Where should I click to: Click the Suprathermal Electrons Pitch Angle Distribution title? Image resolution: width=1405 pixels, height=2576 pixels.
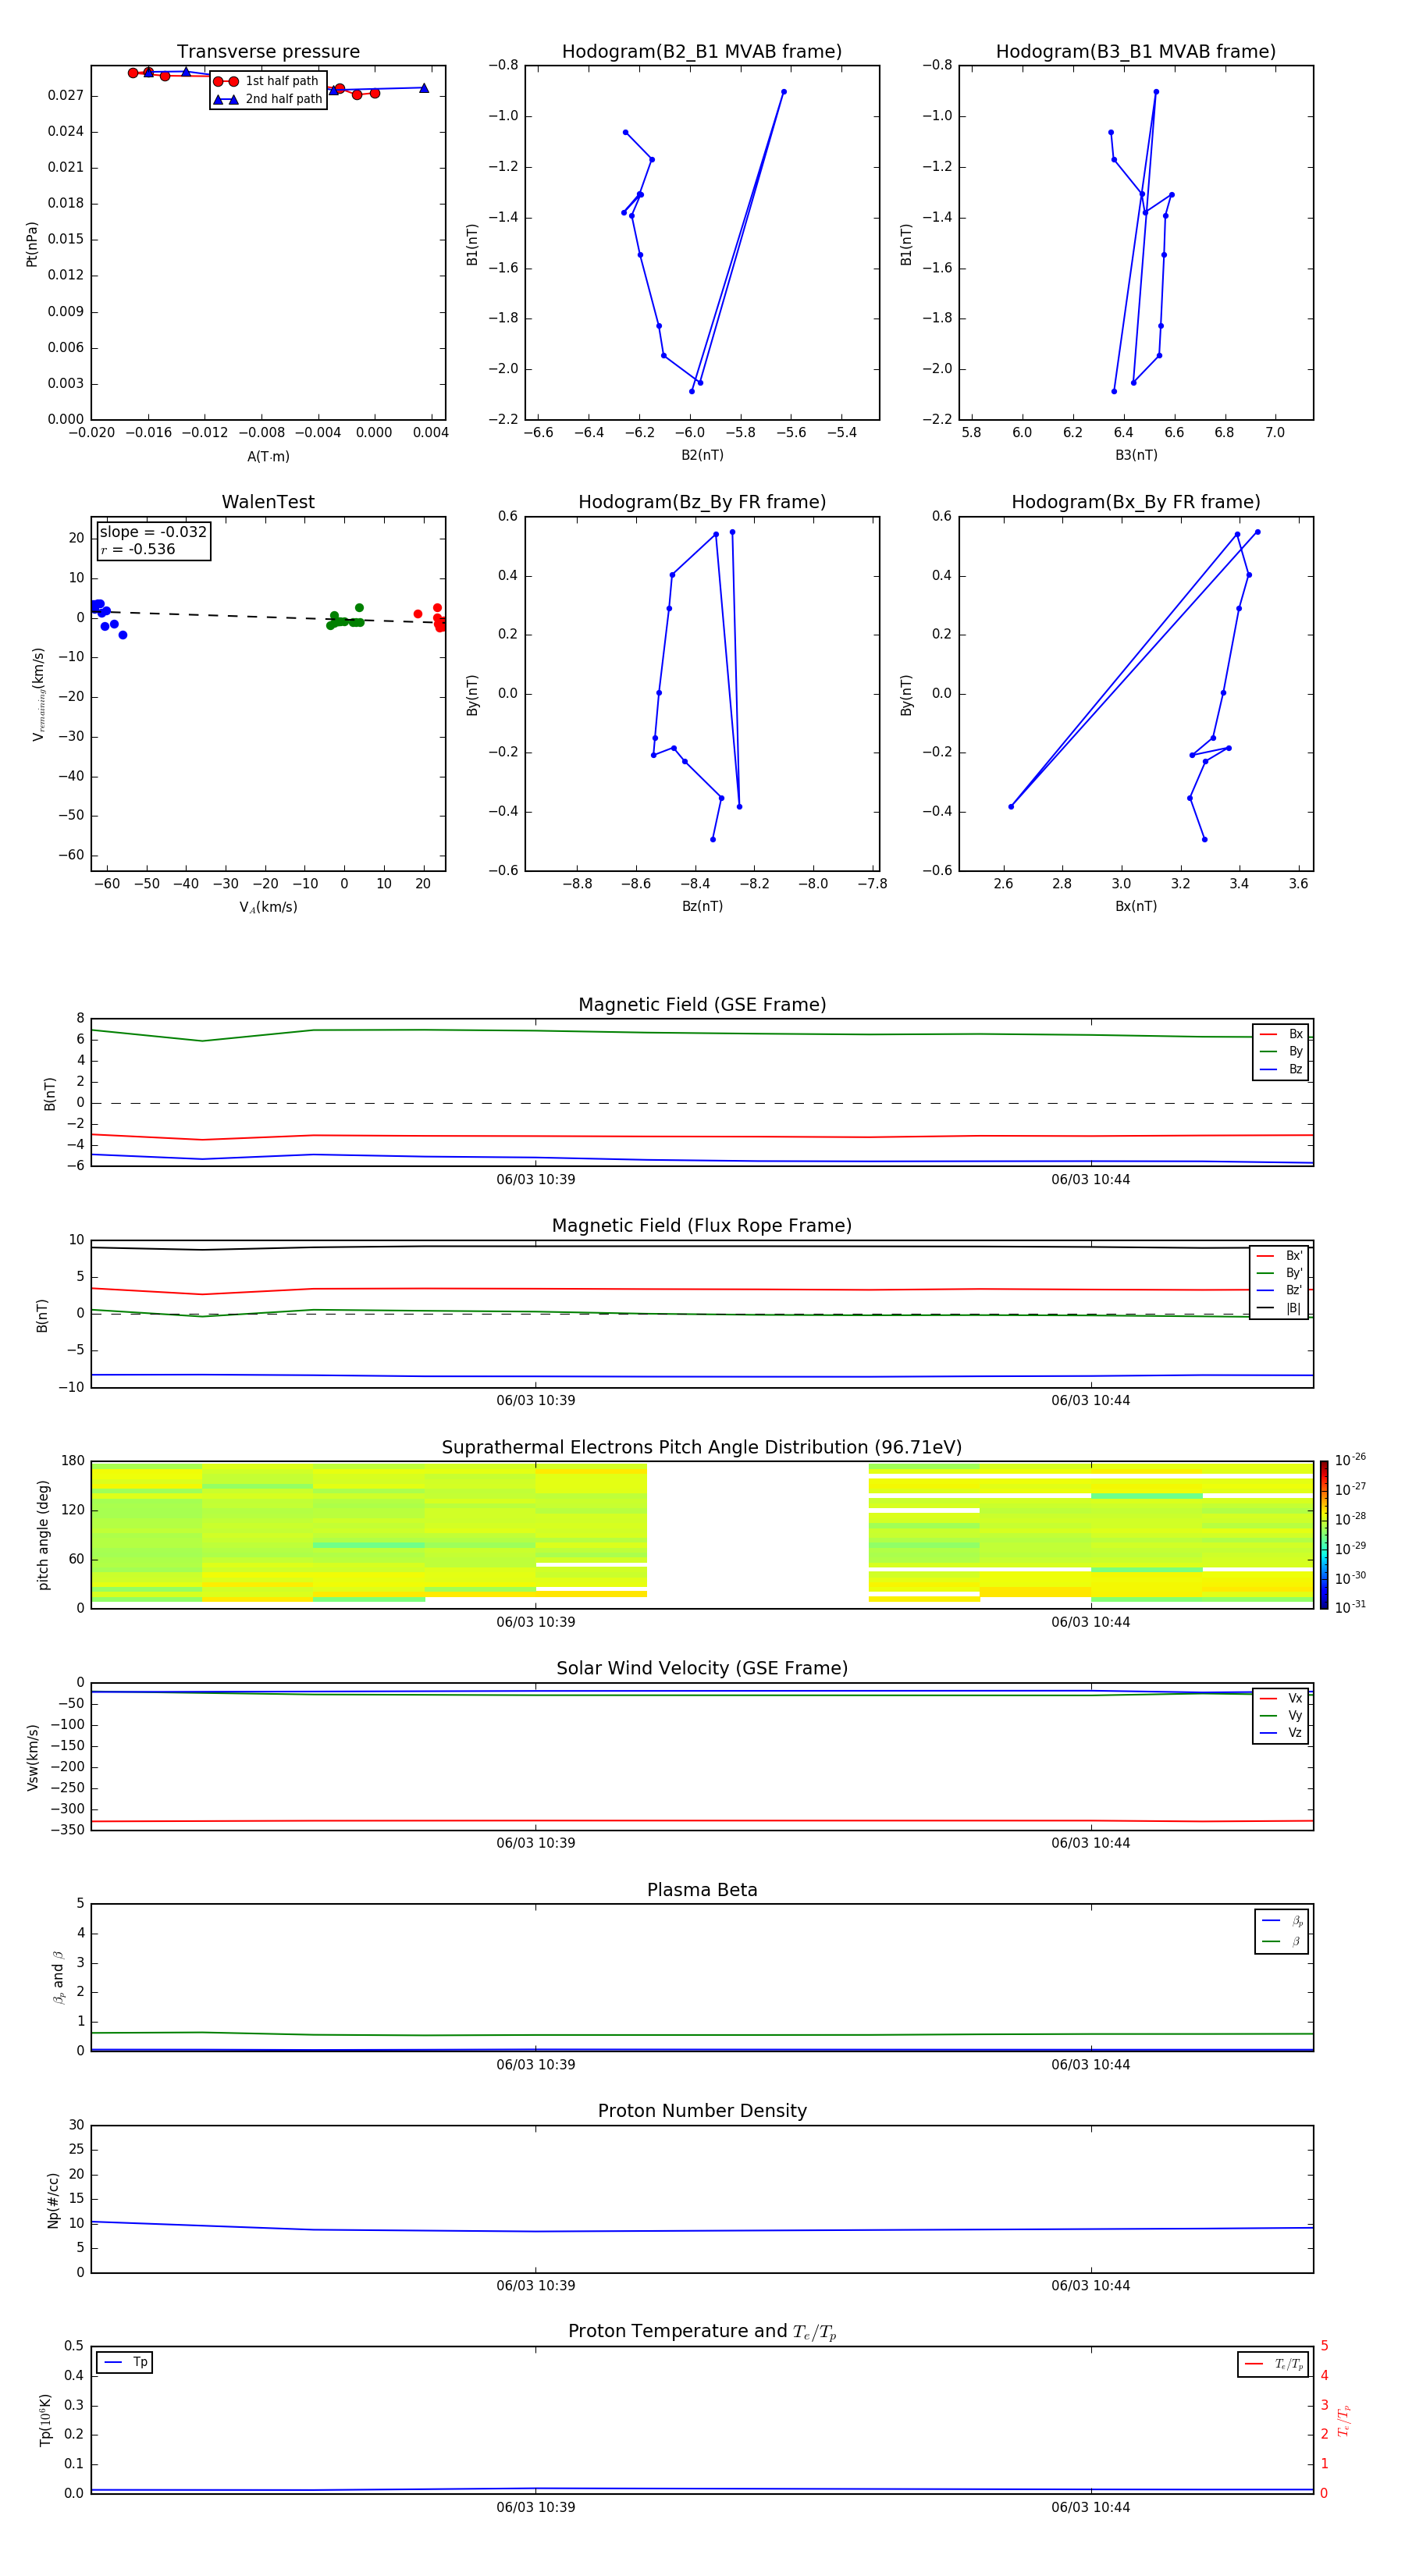tap(701, 1447)
